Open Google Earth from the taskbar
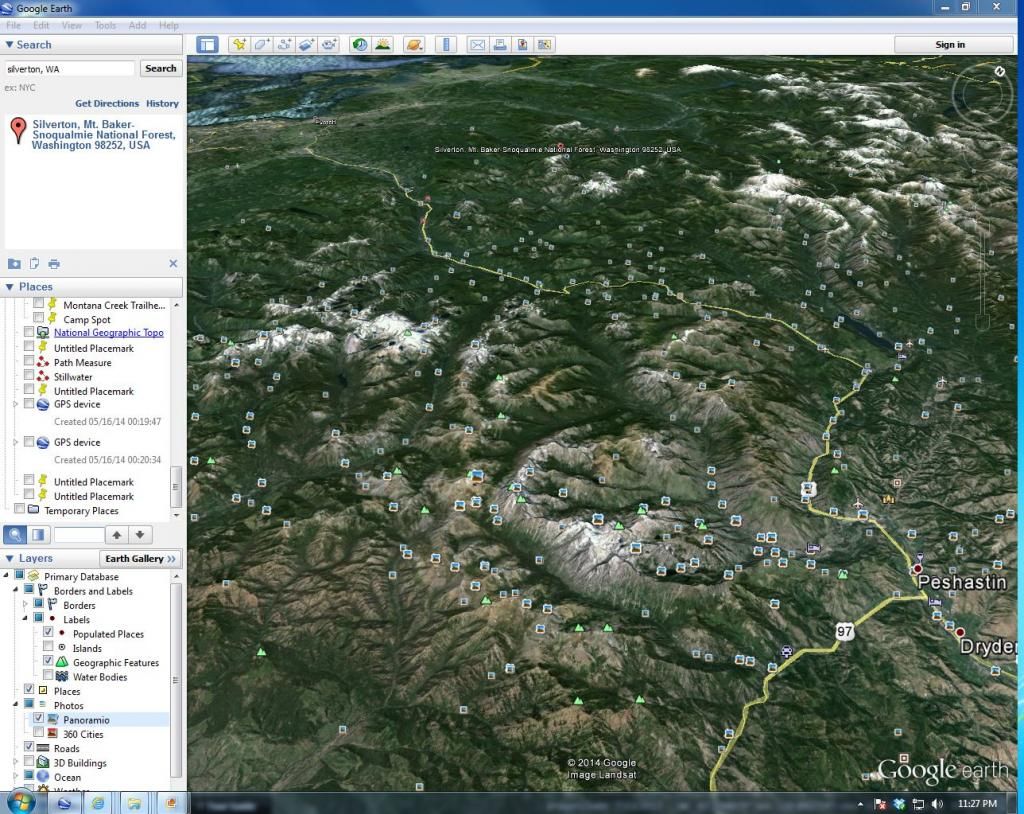 64,803
